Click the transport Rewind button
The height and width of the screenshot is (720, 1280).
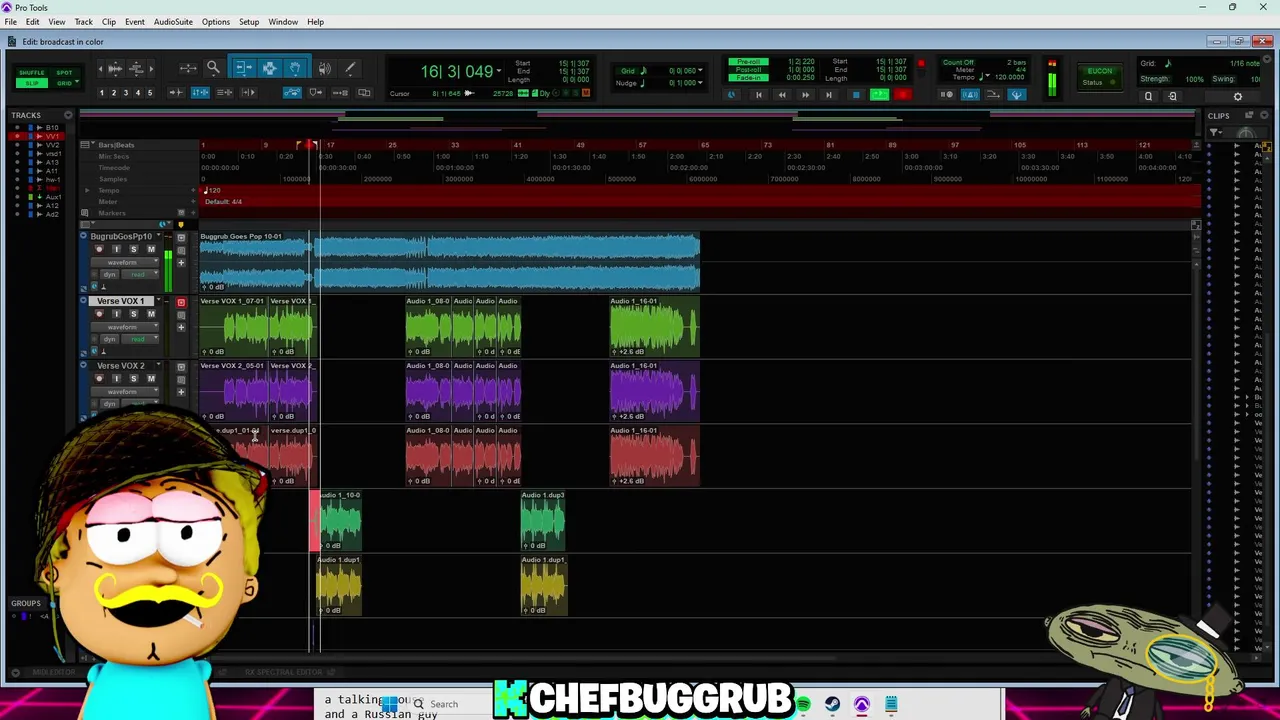781,95
